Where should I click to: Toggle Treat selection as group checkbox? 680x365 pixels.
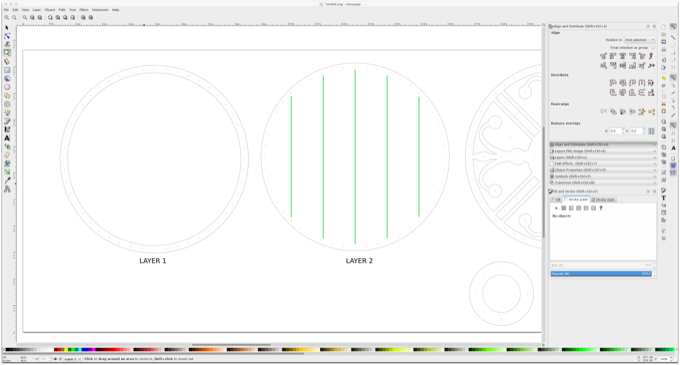(653, 48)
